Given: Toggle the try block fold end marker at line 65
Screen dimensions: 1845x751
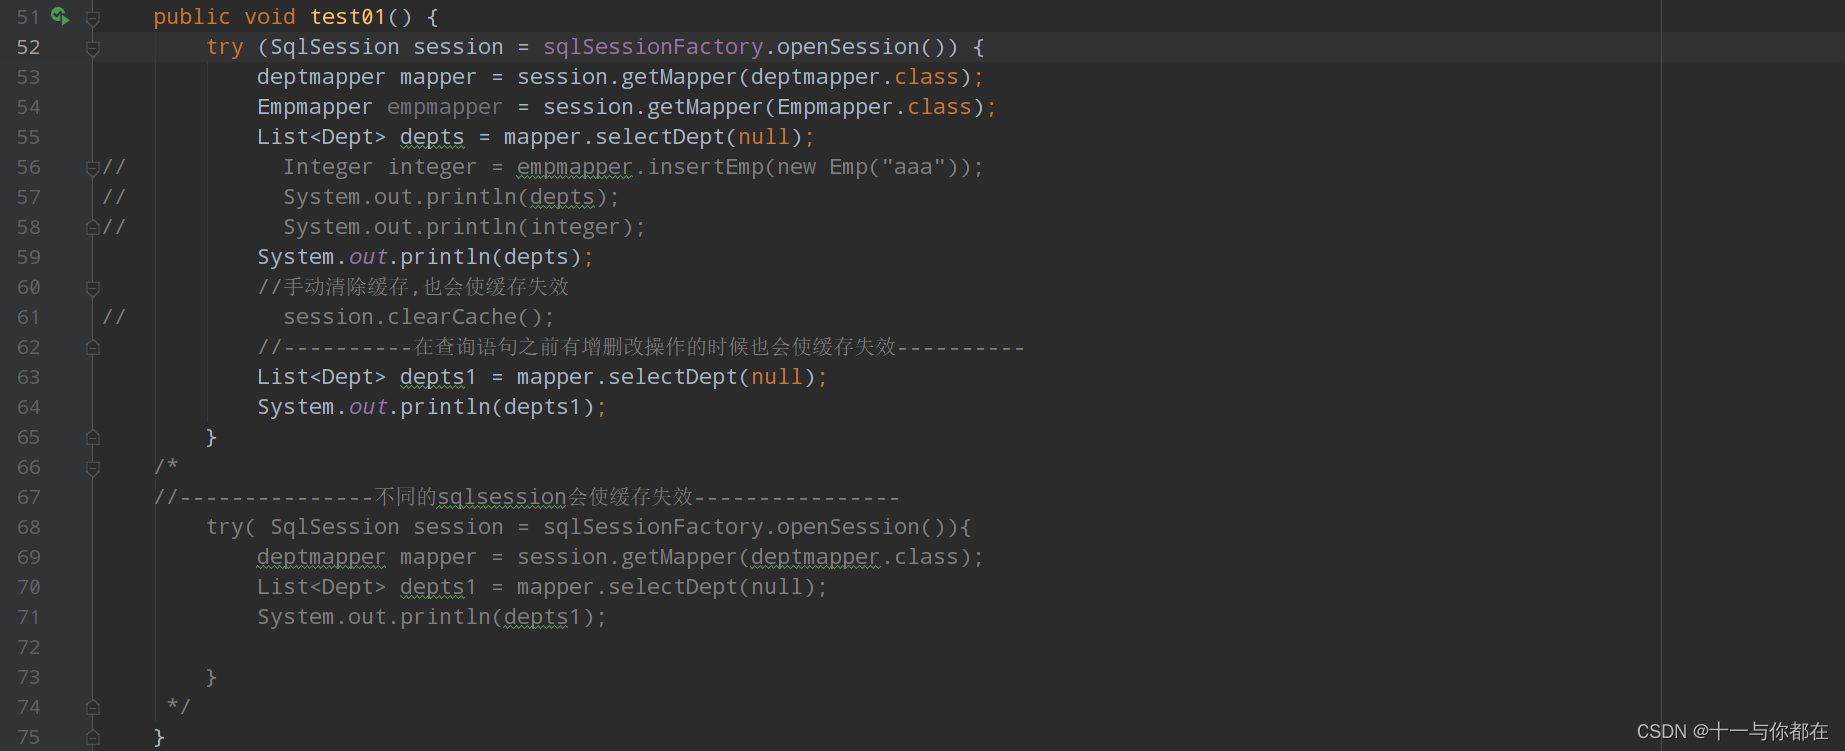Looking at the screenshot, I should 93,437.
